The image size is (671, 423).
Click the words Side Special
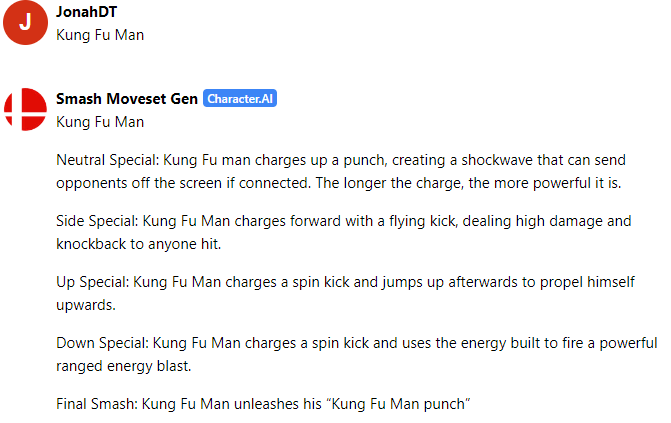pyautogui.click(x=97, y=221)
